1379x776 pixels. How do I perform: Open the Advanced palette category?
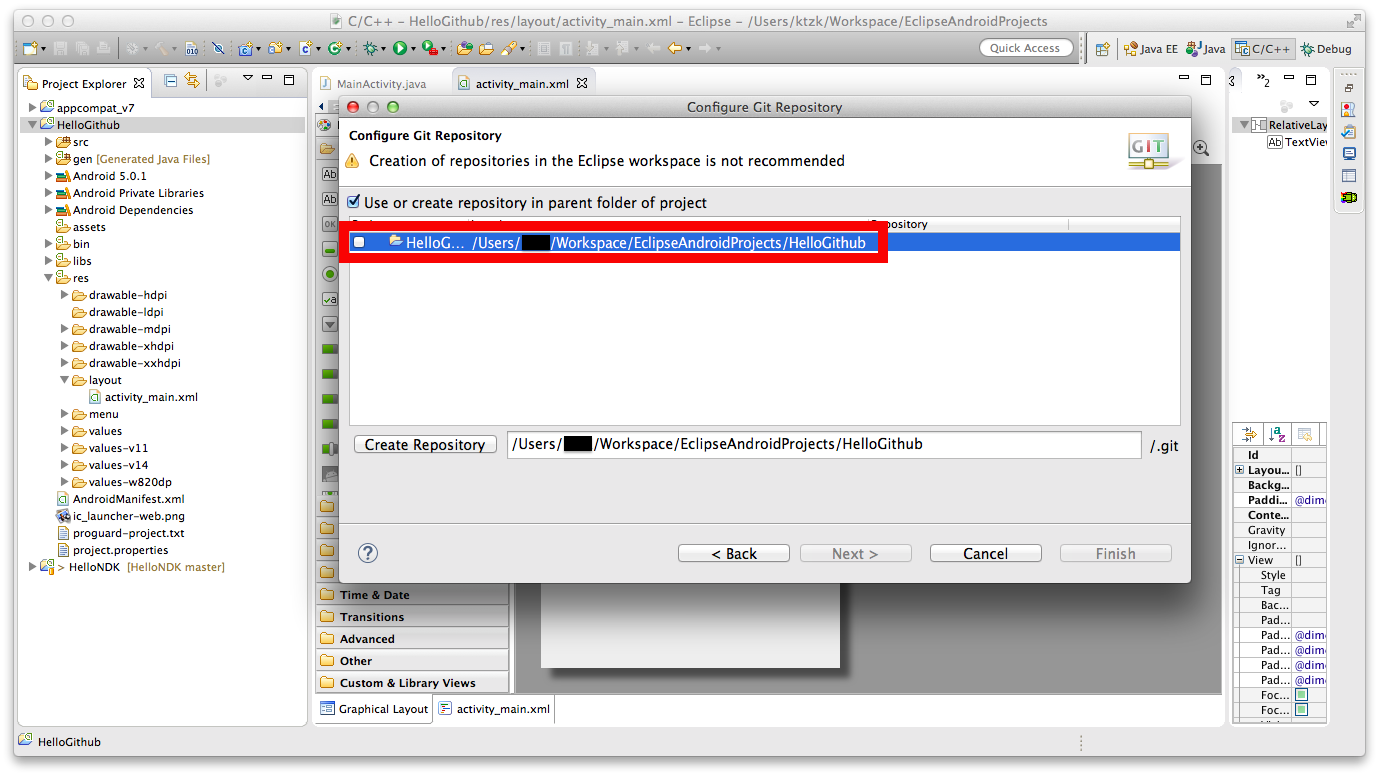(x=412, y=639)
